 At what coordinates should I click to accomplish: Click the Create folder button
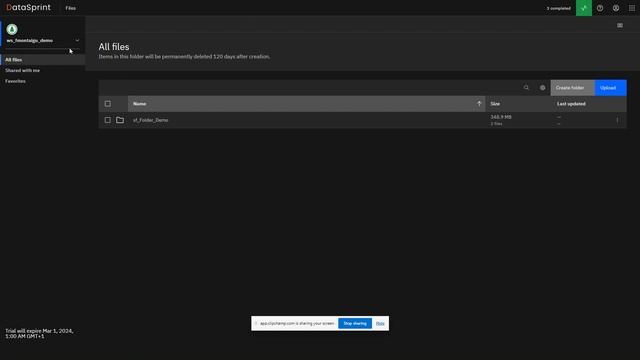pyautogui.click(x=572, y=88)
